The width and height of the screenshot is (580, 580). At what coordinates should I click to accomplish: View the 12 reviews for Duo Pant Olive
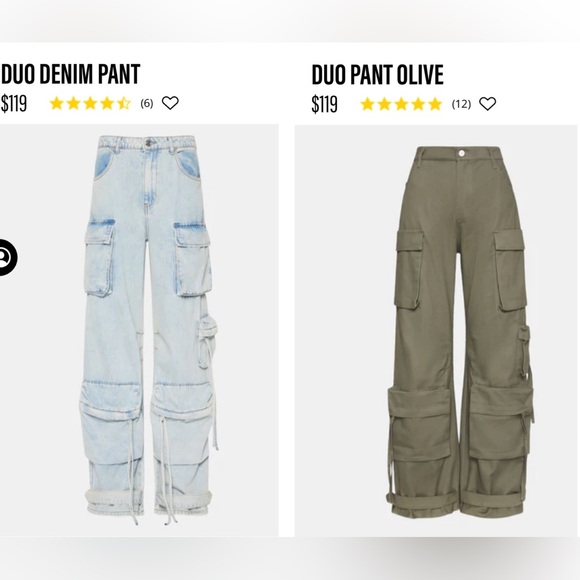point(461,104)
